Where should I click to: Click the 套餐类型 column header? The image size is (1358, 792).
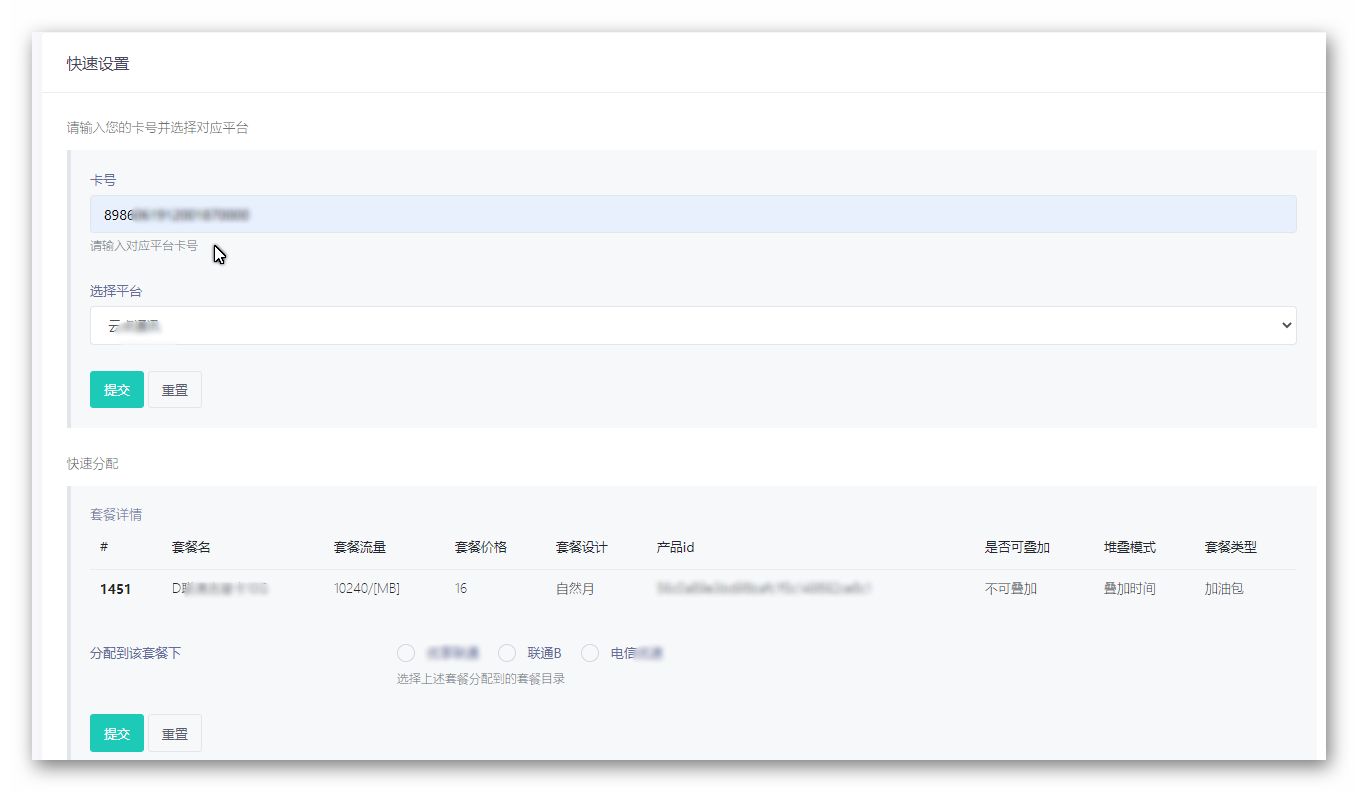pyautogui.click(x=1231, y=547)
